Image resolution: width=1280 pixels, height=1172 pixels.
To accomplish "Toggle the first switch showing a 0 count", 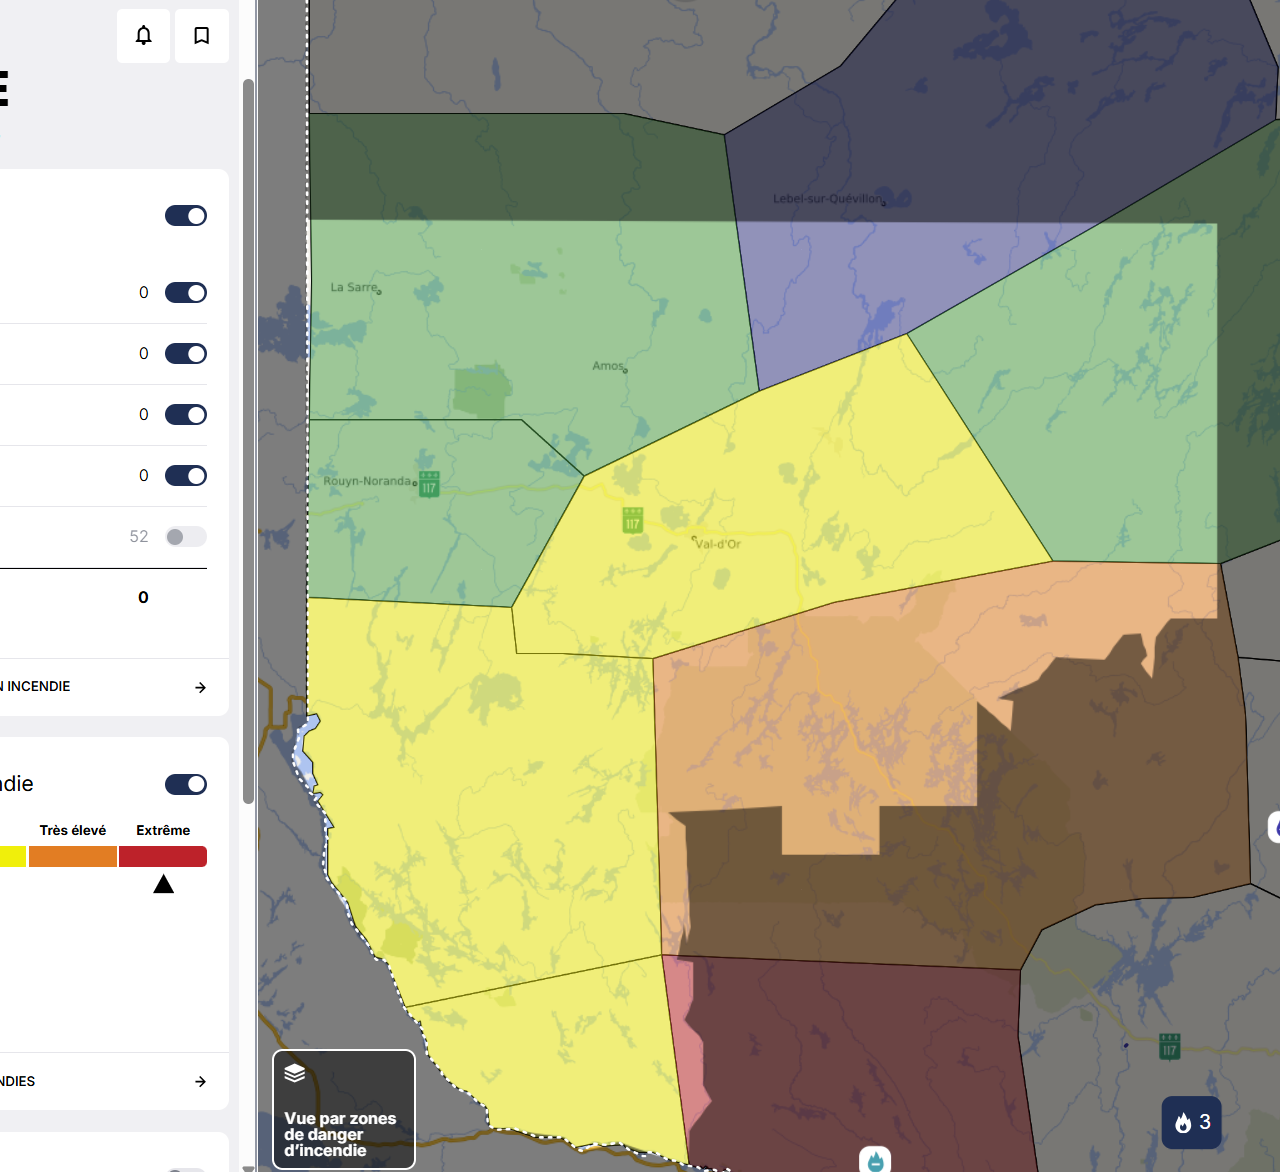I will (186, 293).
